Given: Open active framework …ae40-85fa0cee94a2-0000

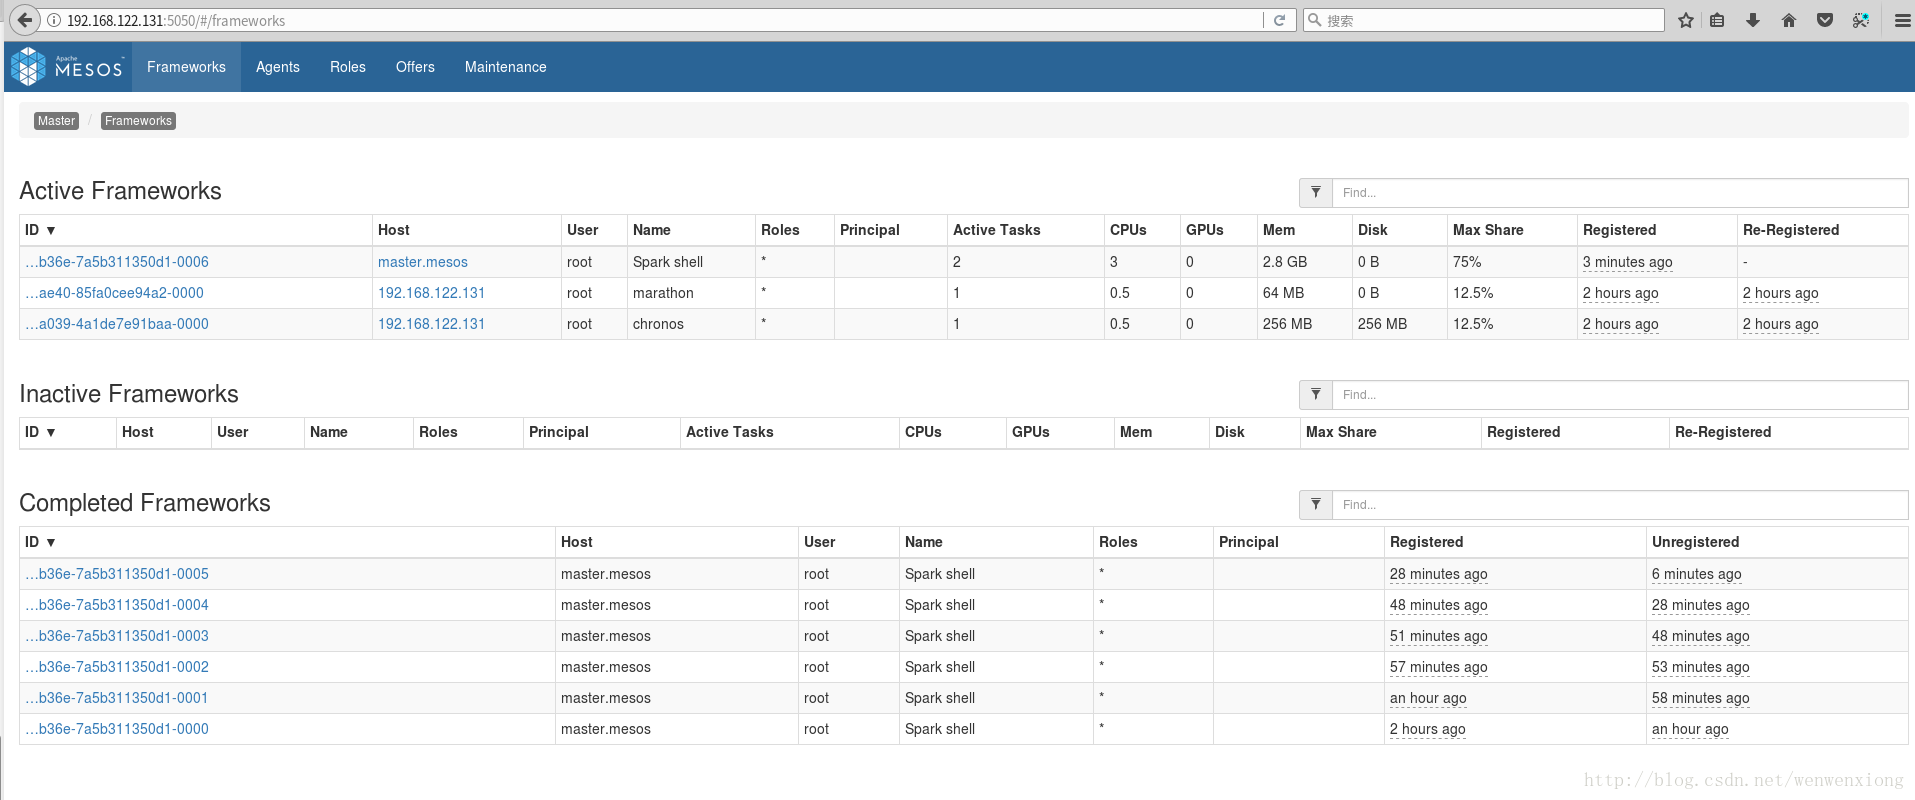Looking at the screenshot, I should pos(114,293).
